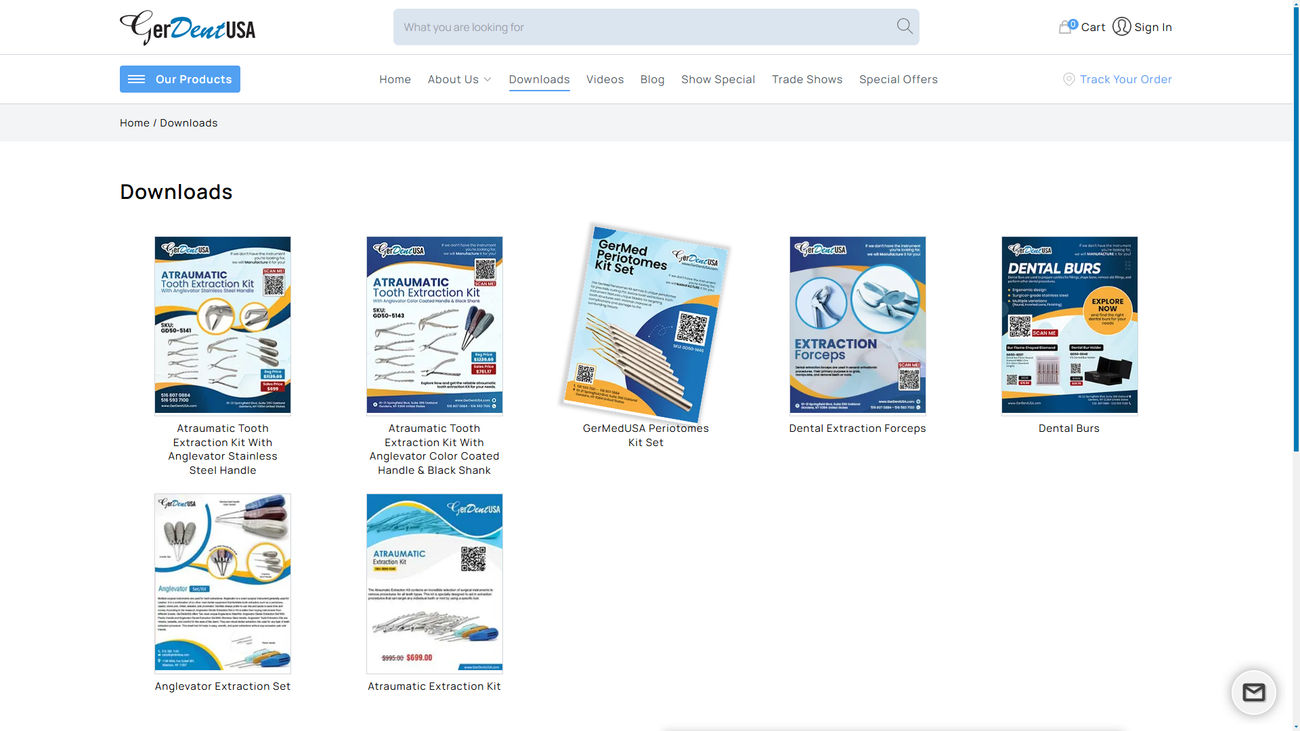Click the Dental Burs title

click(1069, 428)
